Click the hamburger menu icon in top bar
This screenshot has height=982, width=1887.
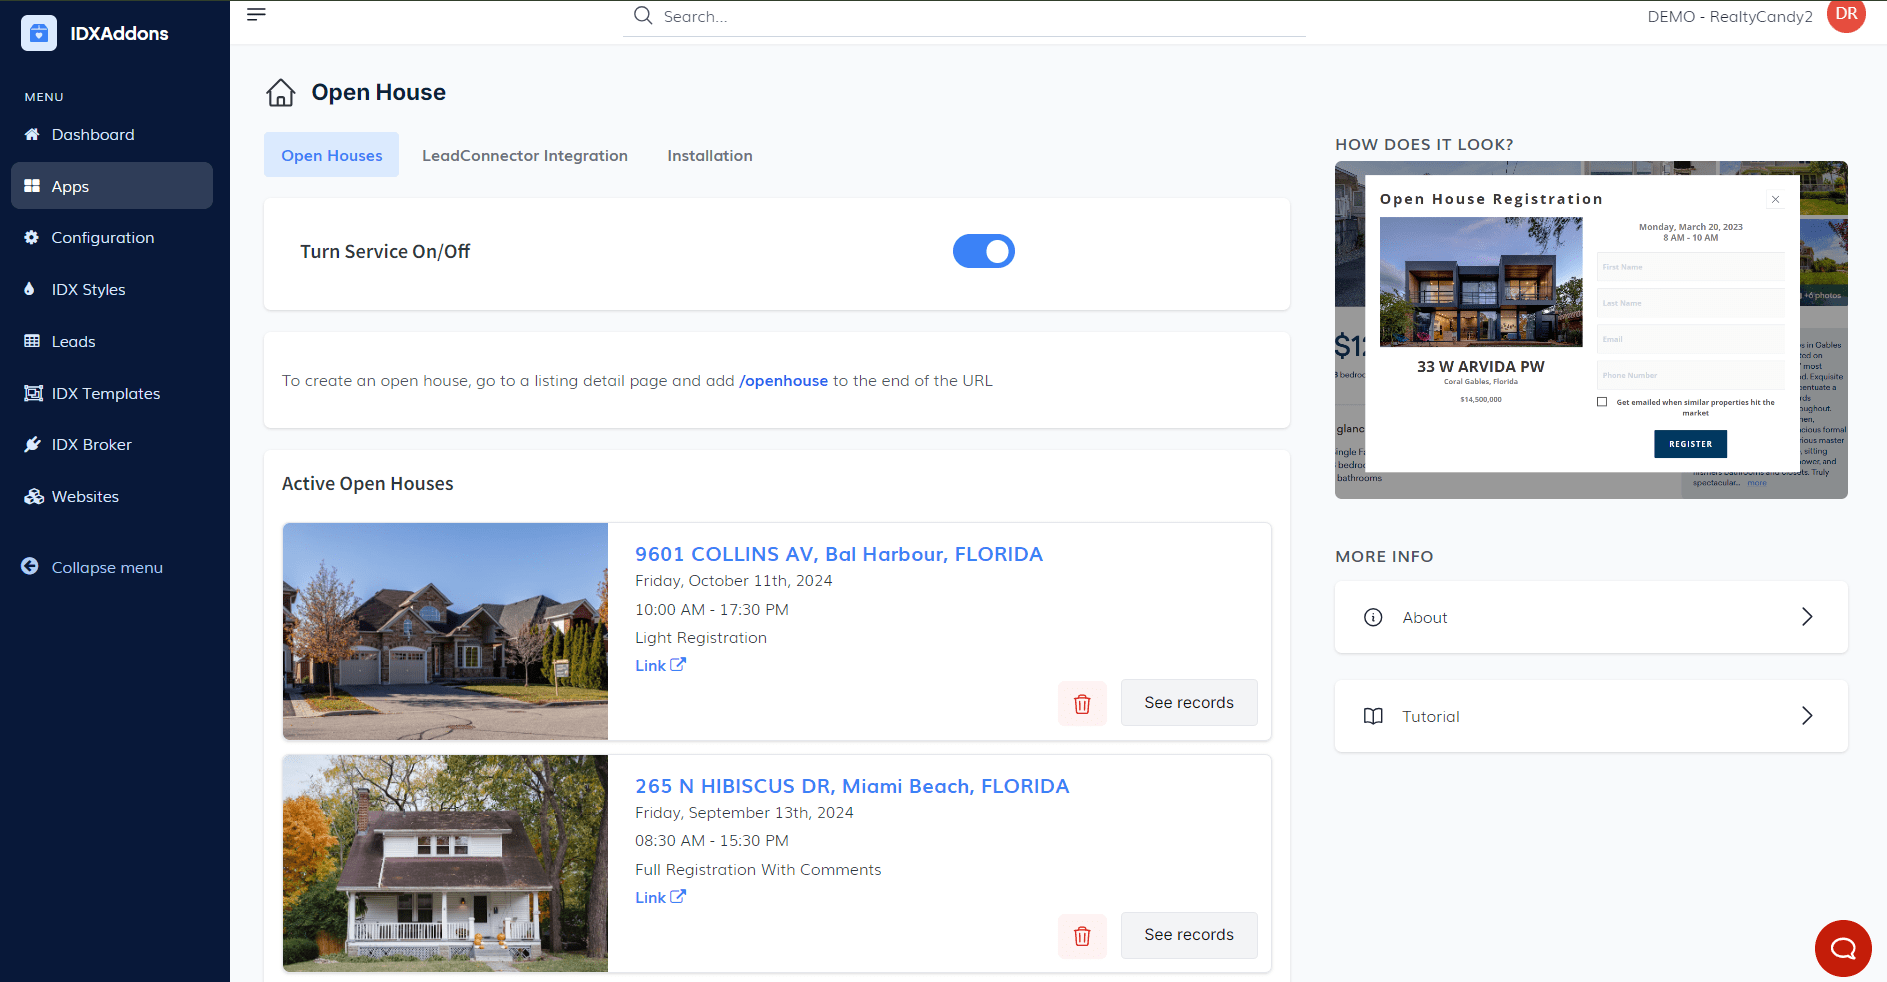(256, 15)
